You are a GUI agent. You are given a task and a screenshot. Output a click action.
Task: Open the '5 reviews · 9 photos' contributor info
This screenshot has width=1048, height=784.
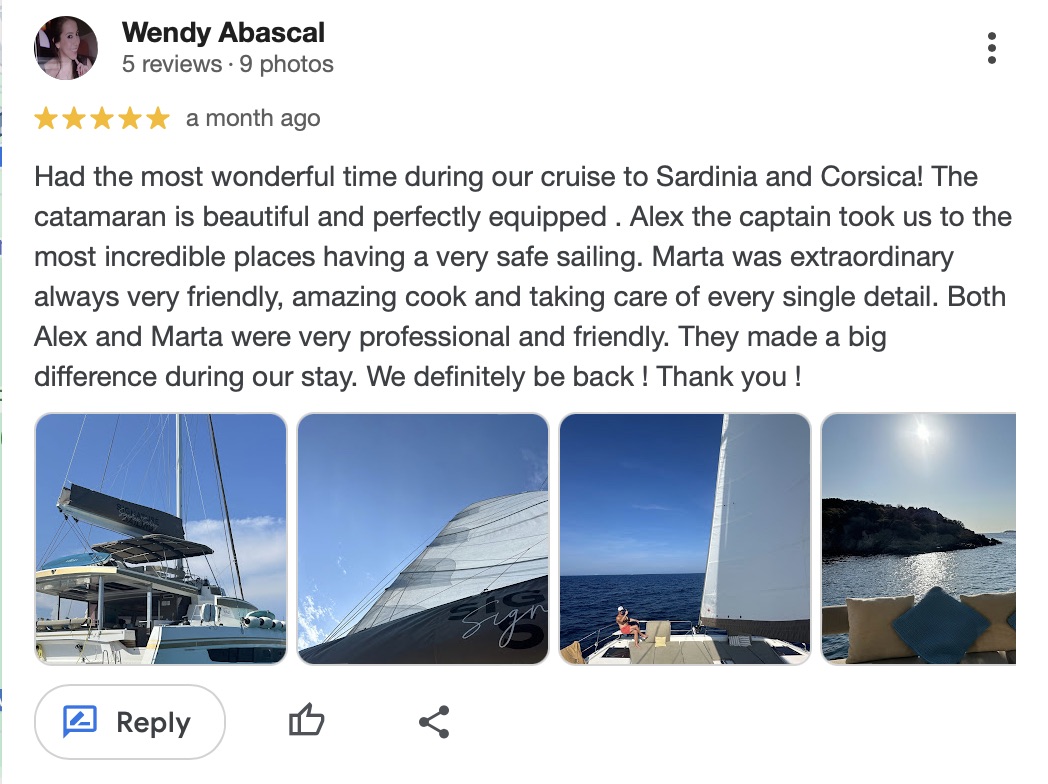click(x=227, y=65)
